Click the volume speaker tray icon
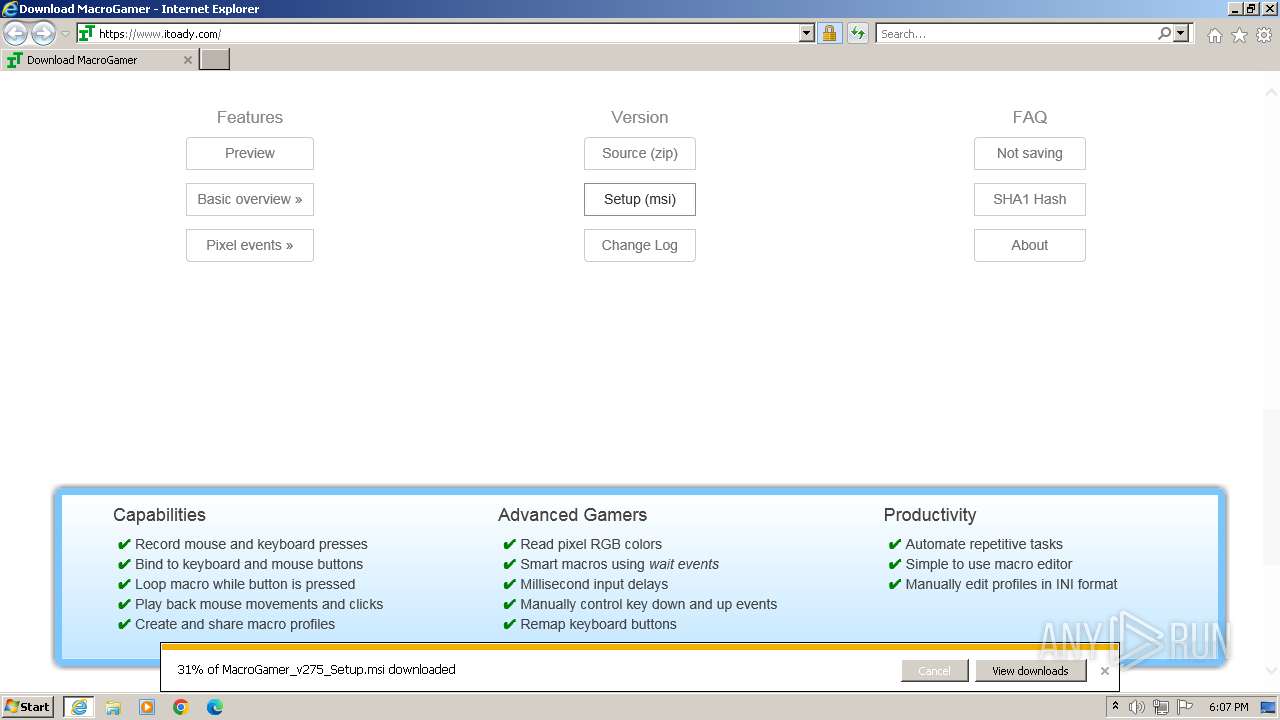This screenshot has width=1280, height=720. click(1137, 707)
